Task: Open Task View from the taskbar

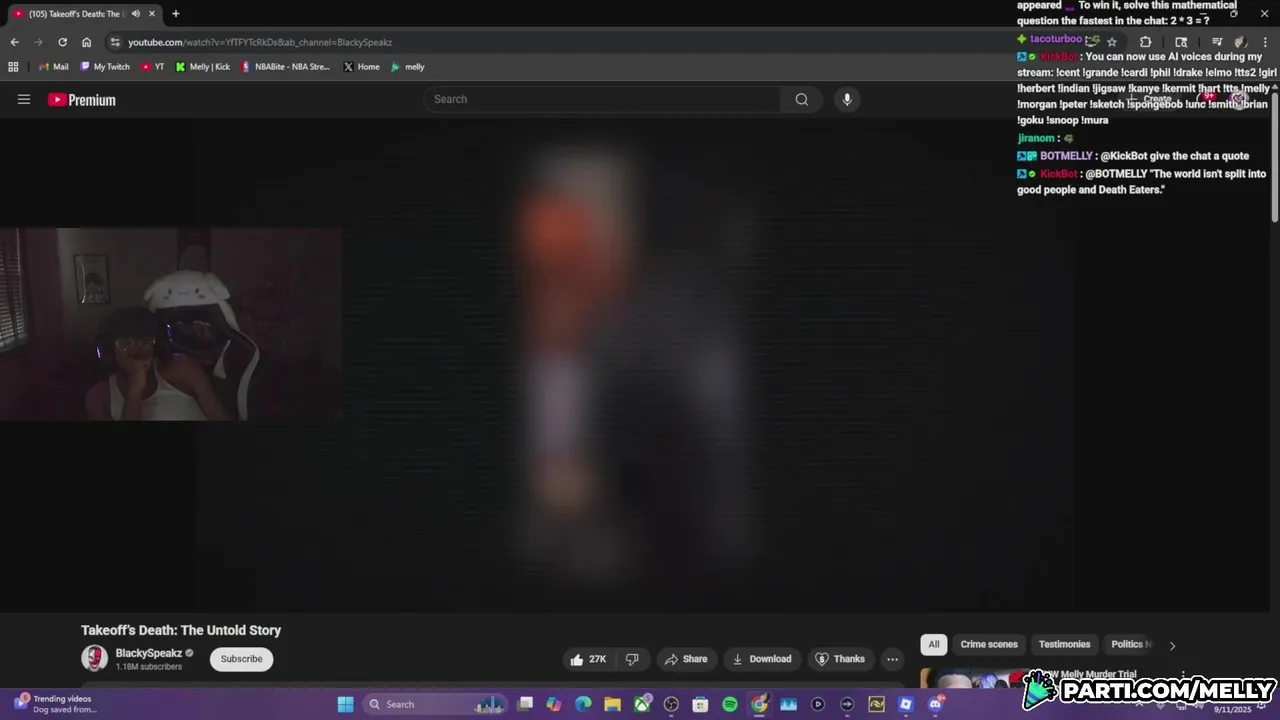Action: (x=525, y=704)
